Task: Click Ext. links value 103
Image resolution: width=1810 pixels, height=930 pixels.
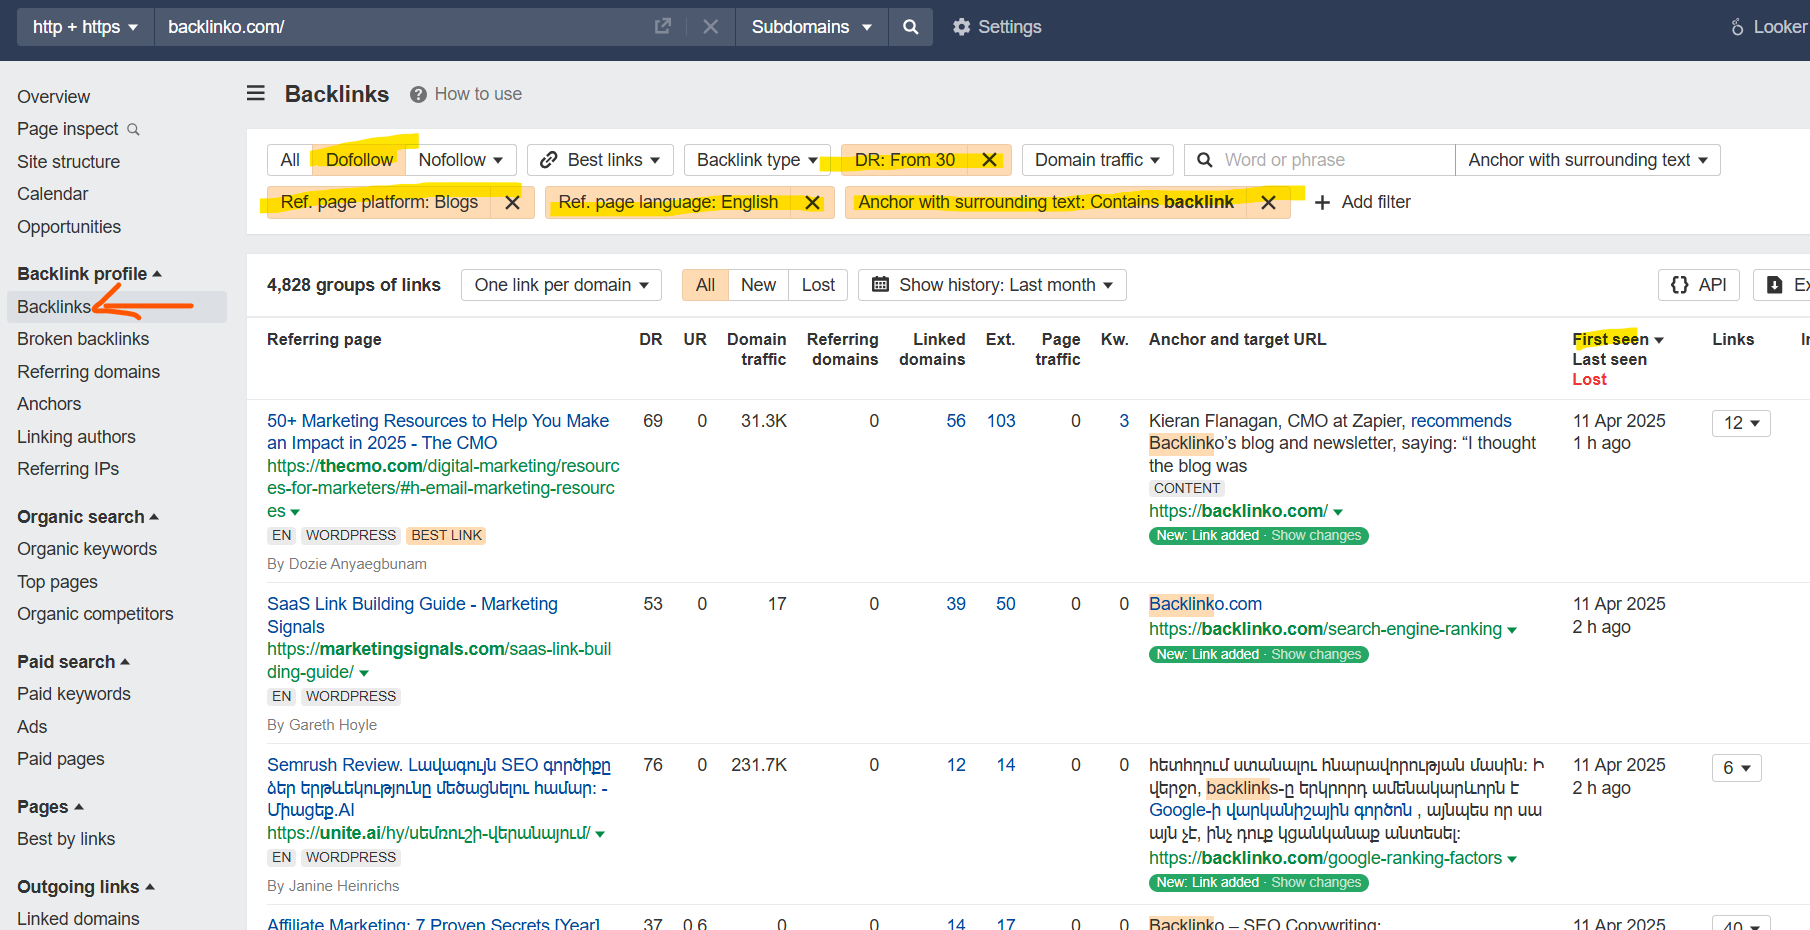Action: pyautogui.click(x=1001, y=421)
